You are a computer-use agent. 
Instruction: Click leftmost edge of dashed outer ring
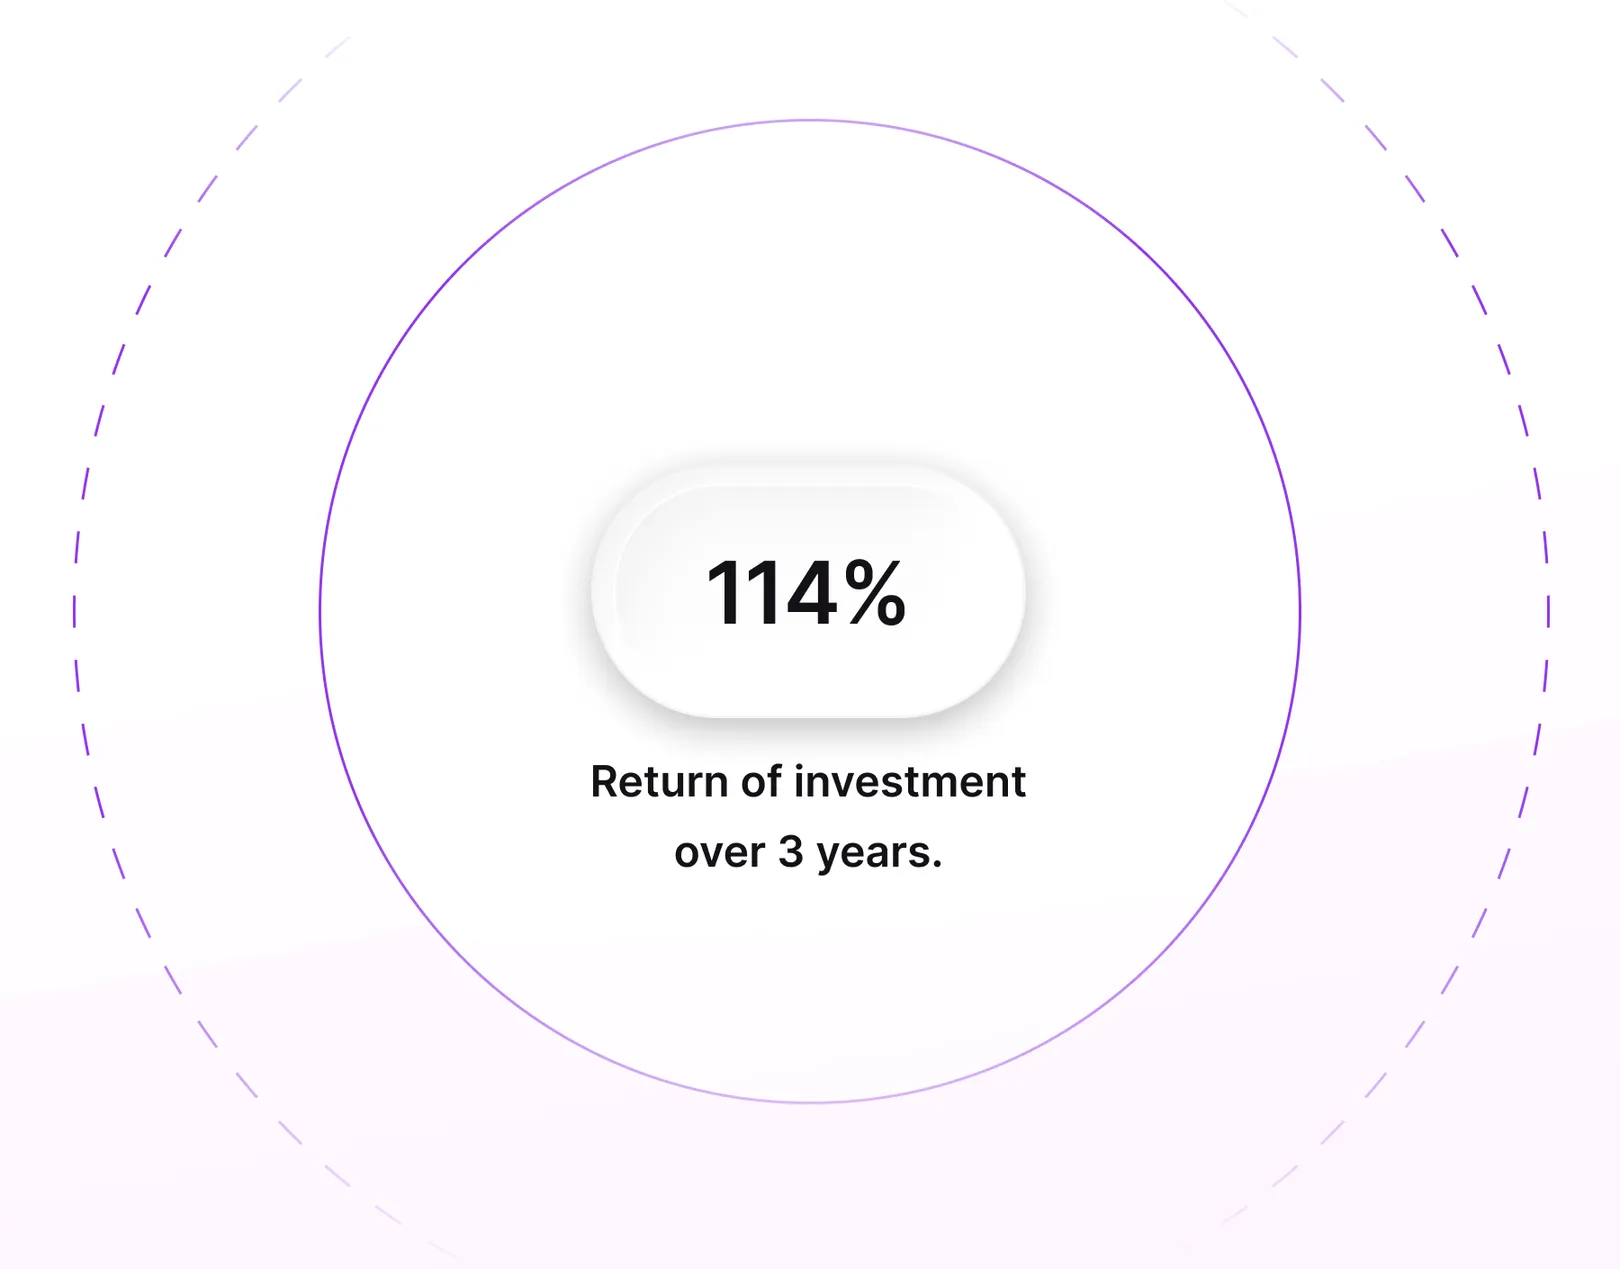point(75,611)
